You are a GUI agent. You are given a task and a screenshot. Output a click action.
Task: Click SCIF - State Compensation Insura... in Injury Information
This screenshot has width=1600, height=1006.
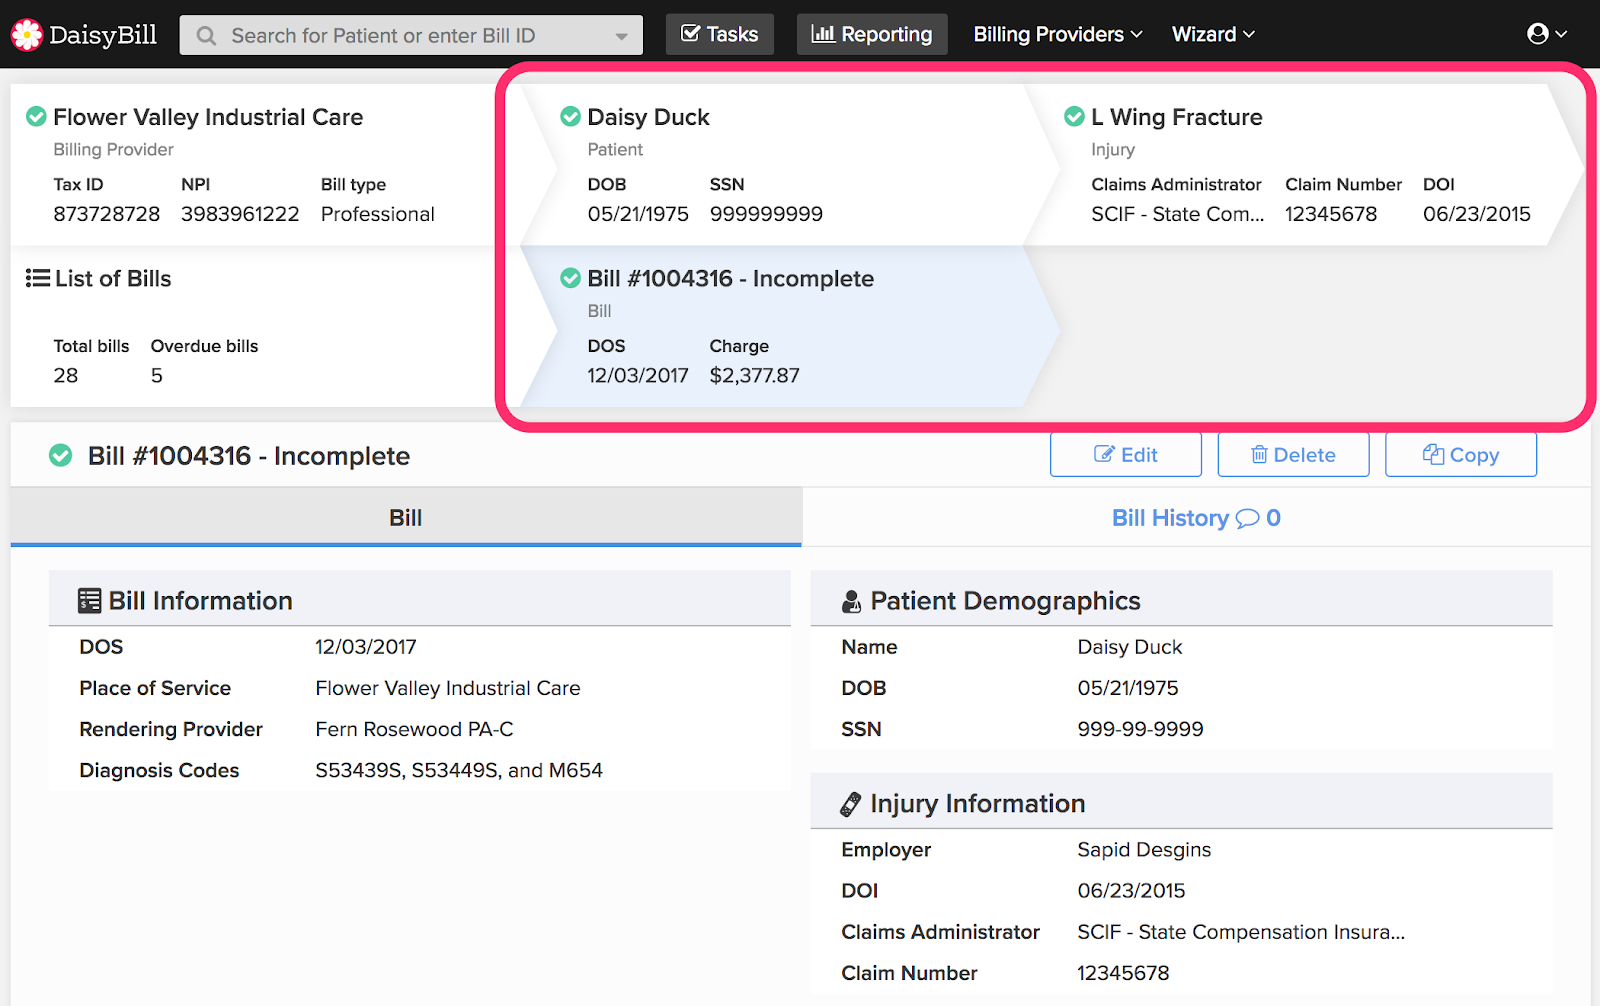[x=1241, y=932]
